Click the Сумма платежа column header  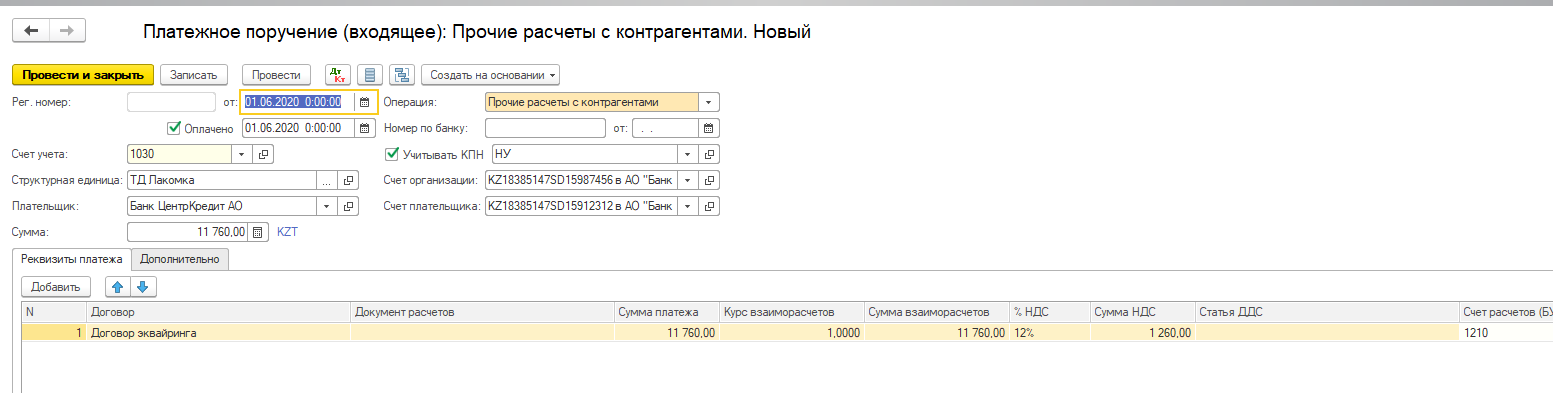click(x=667, y=312)
